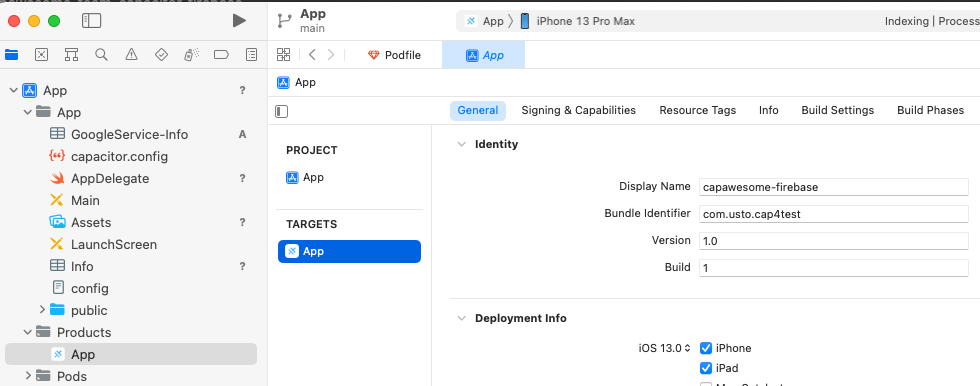Expand the public folder
This screenshot has height=386, width=980.
(42, 310)
